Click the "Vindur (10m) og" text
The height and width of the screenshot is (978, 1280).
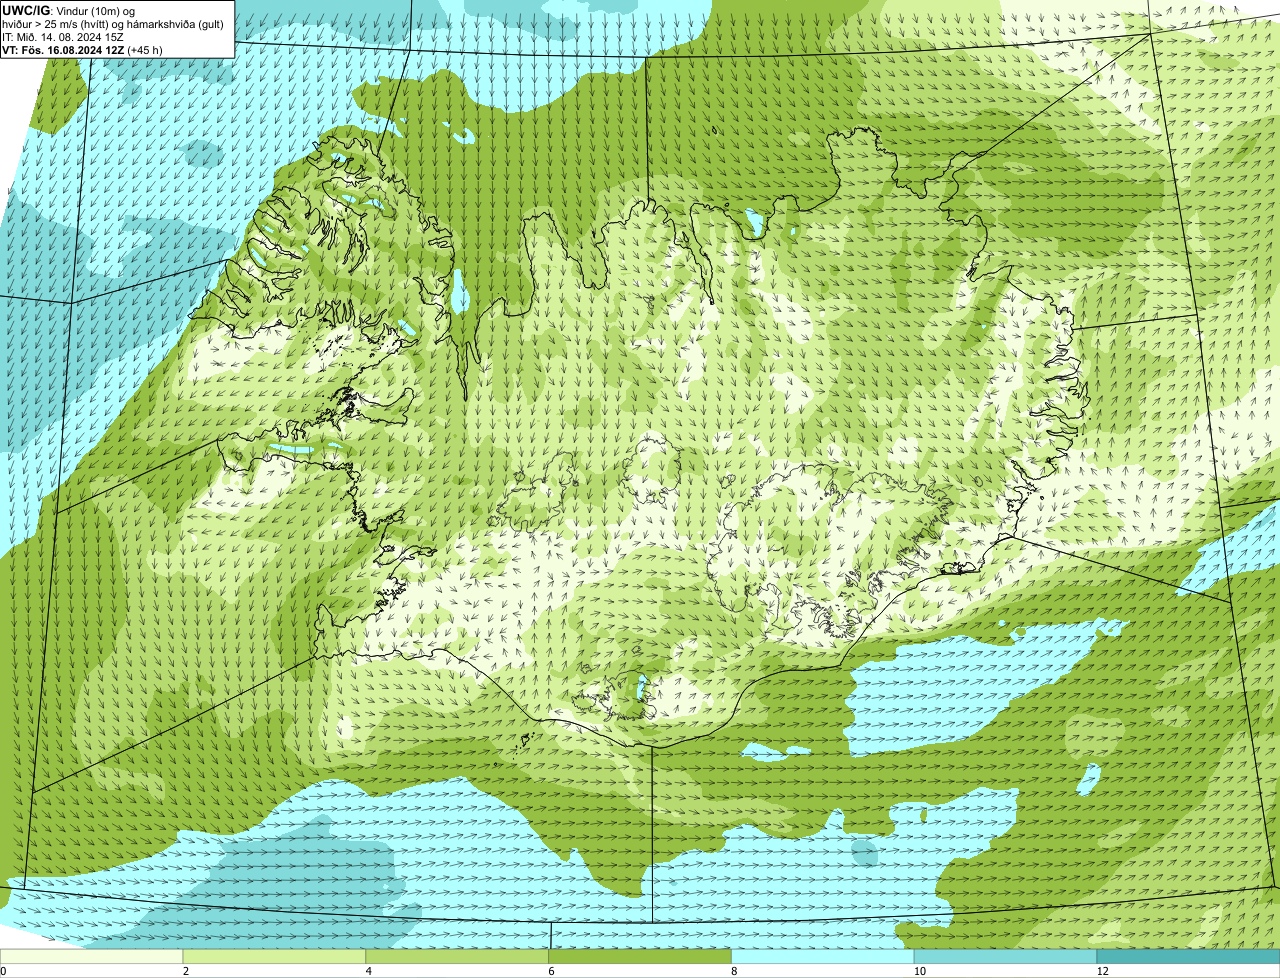[96, 11]
